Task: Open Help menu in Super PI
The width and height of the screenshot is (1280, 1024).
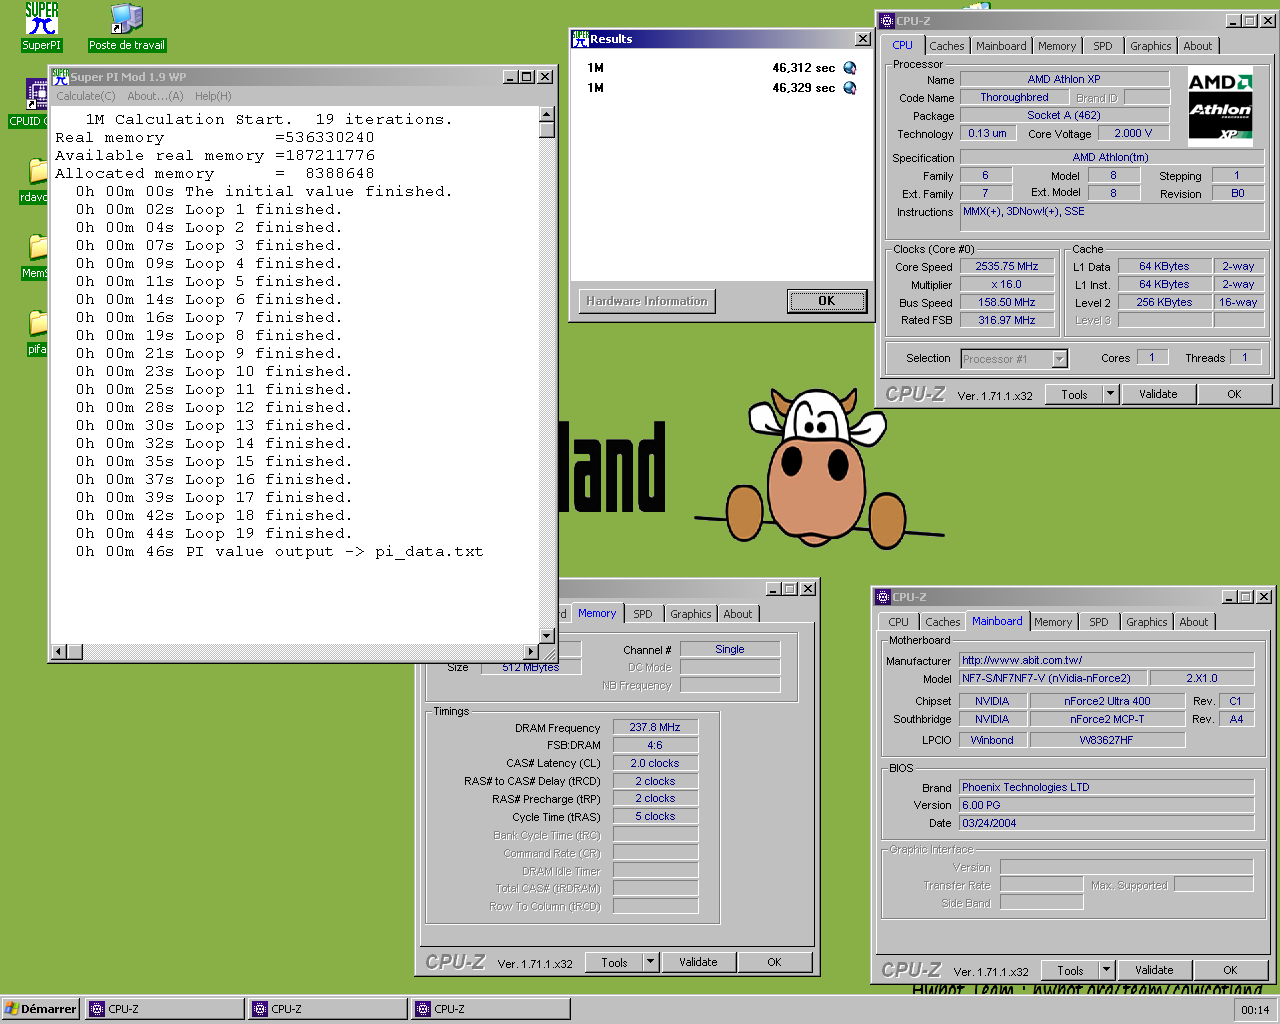Action: pos(213,96)
